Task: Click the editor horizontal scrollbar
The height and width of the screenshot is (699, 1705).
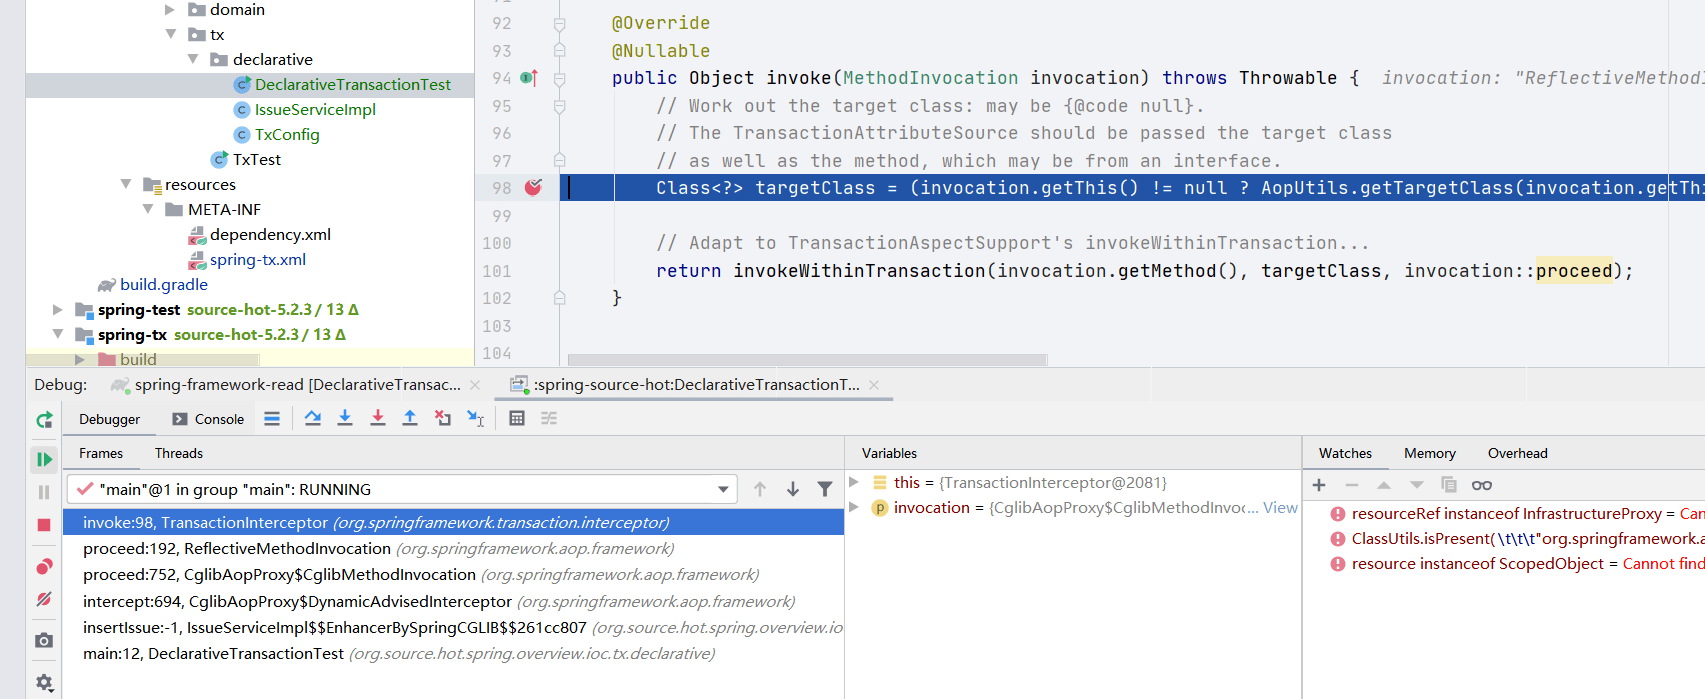Action: click(x=807, y=360)
